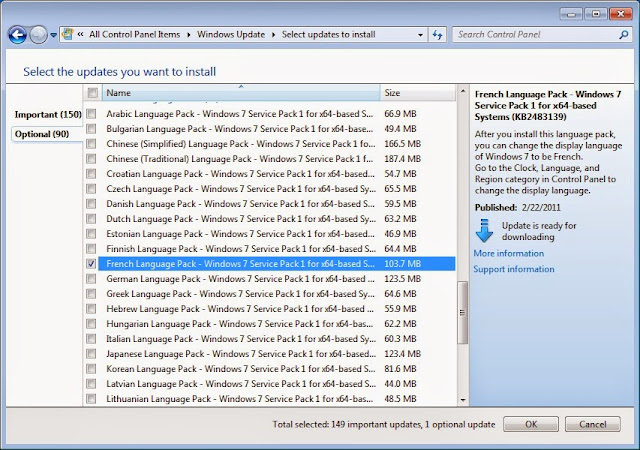This screenshot has height=450, width=640.
Task: Click the refresh address bar button
Action: 437,35
